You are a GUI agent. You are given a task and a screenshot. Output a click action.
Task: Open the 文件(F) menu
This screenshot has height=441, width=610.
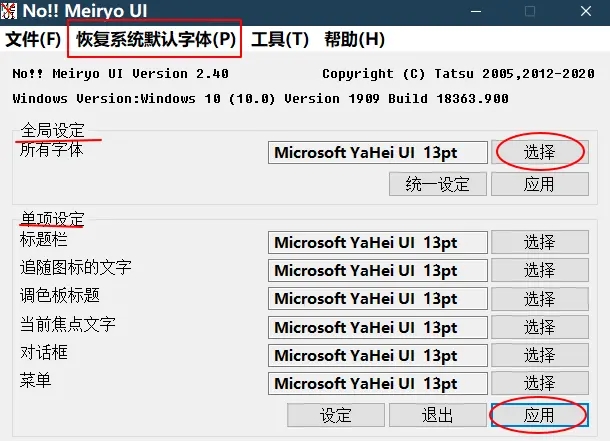coord(33,39)
